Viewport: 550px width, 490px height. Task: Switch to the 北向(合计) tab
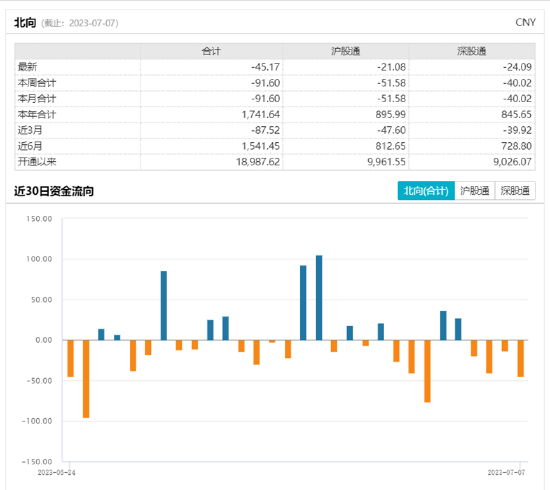(x=426, y=191)
